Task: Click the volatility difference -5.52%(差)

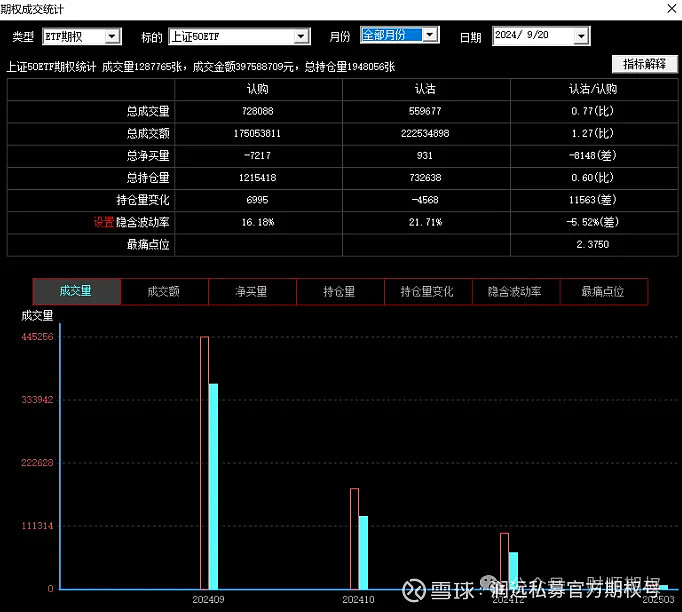Action: tap(592, 222)
